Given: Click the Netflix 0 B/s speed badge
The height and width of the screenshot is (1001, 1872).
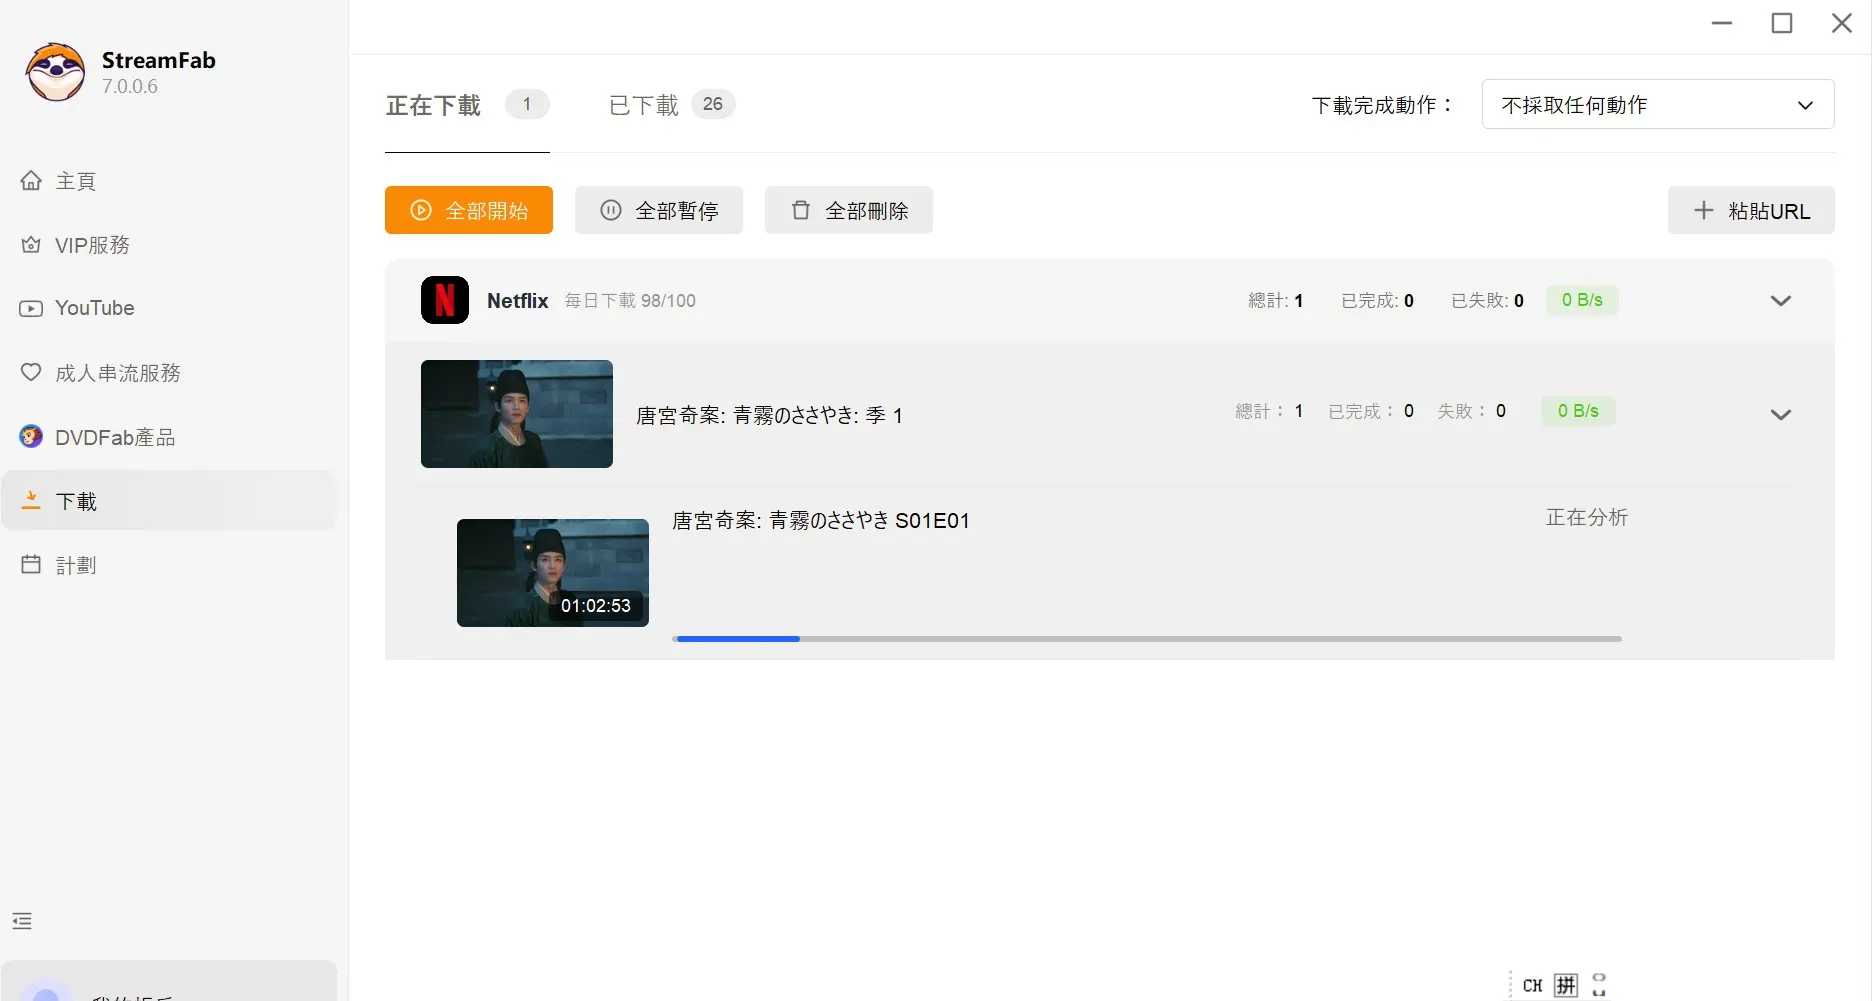Looking at the screenshot, I should [1582, 300].
